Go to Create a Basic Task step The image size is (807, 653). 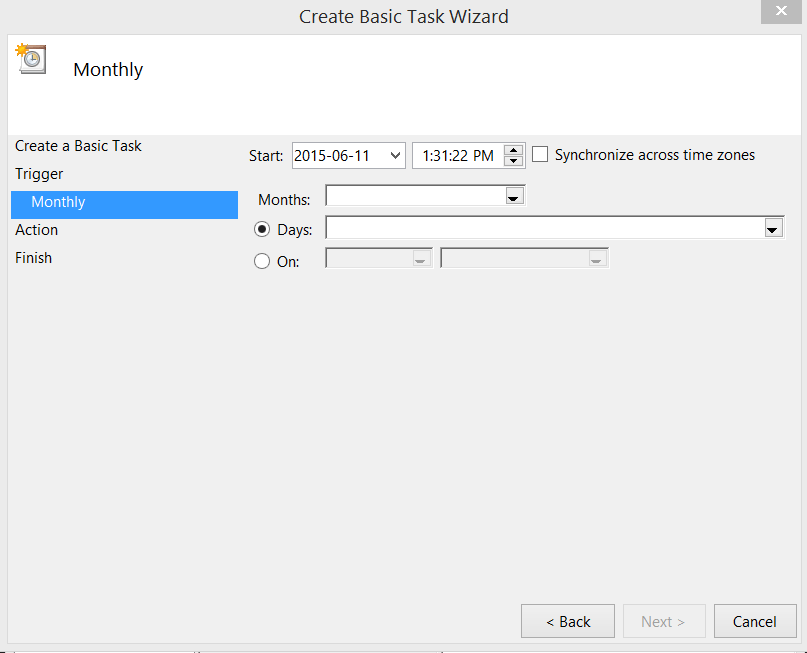click(78, 146)
